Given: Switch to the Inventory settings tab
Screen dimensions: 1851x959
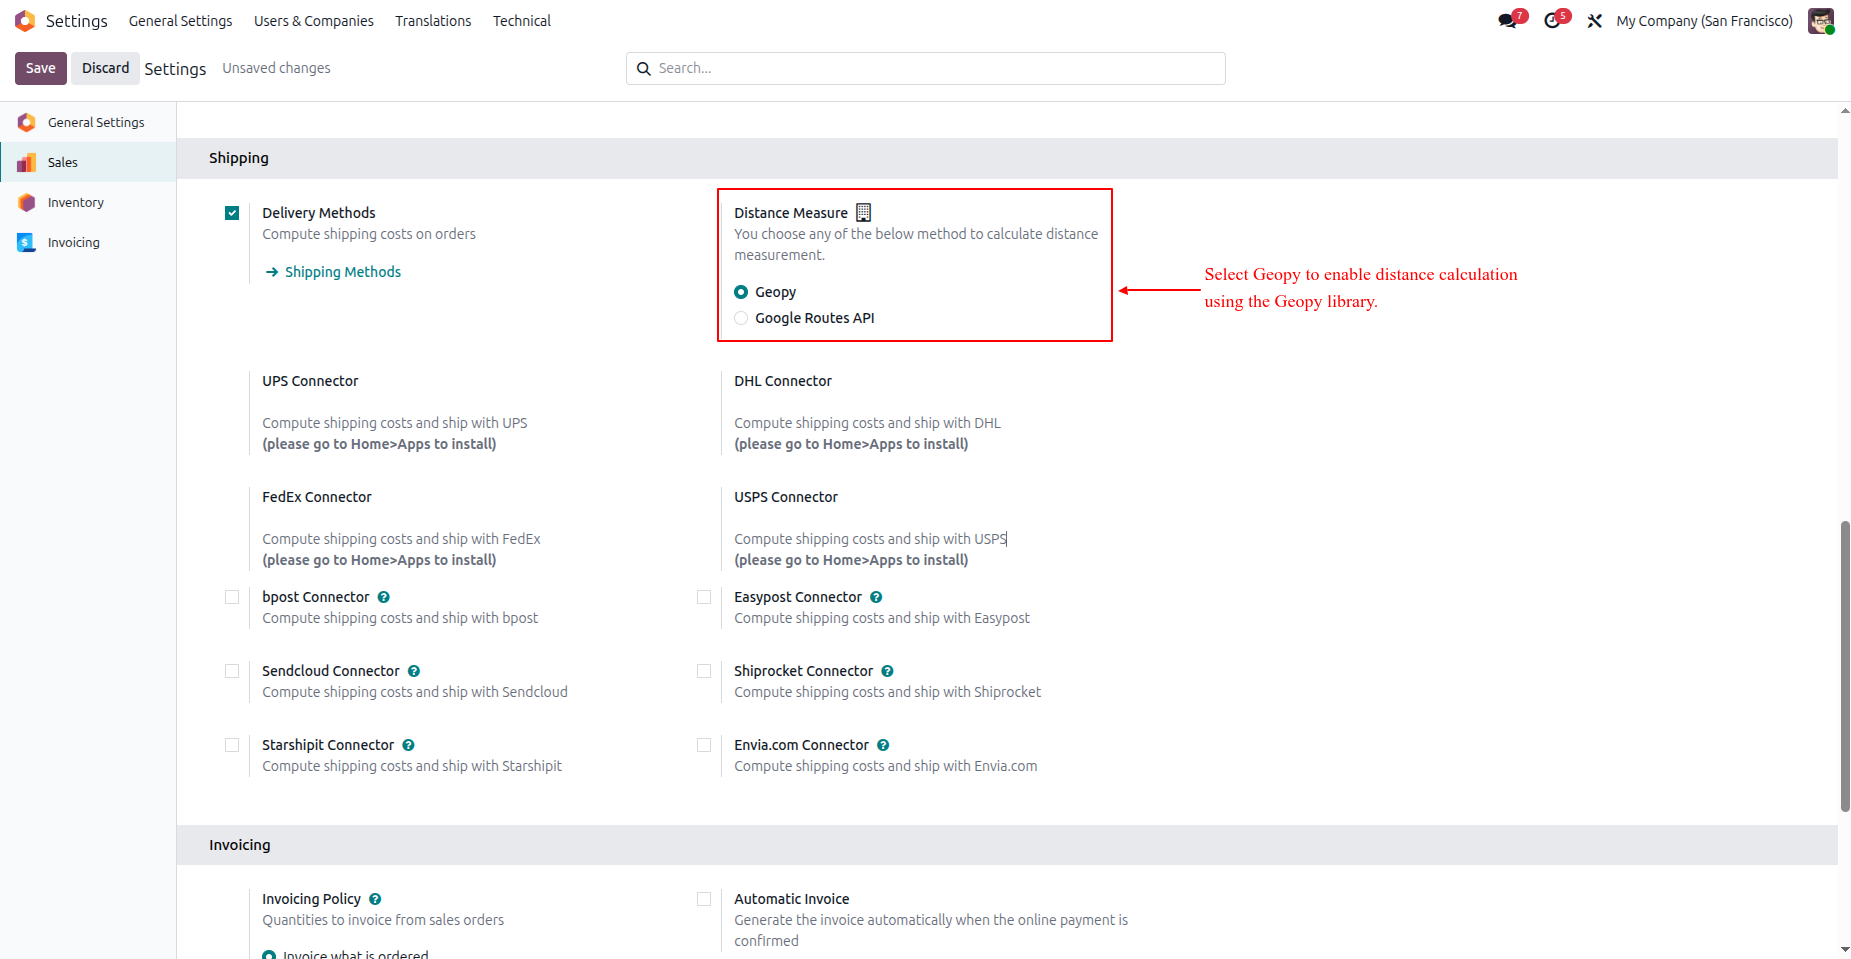Looking at the screenshot, I should [x=76, y=202].
